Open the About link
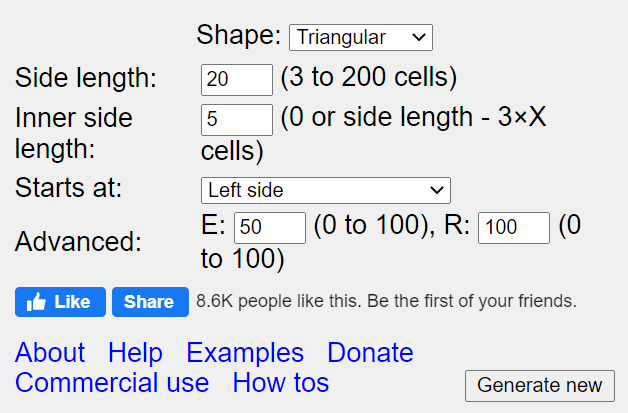 point(50,353)
